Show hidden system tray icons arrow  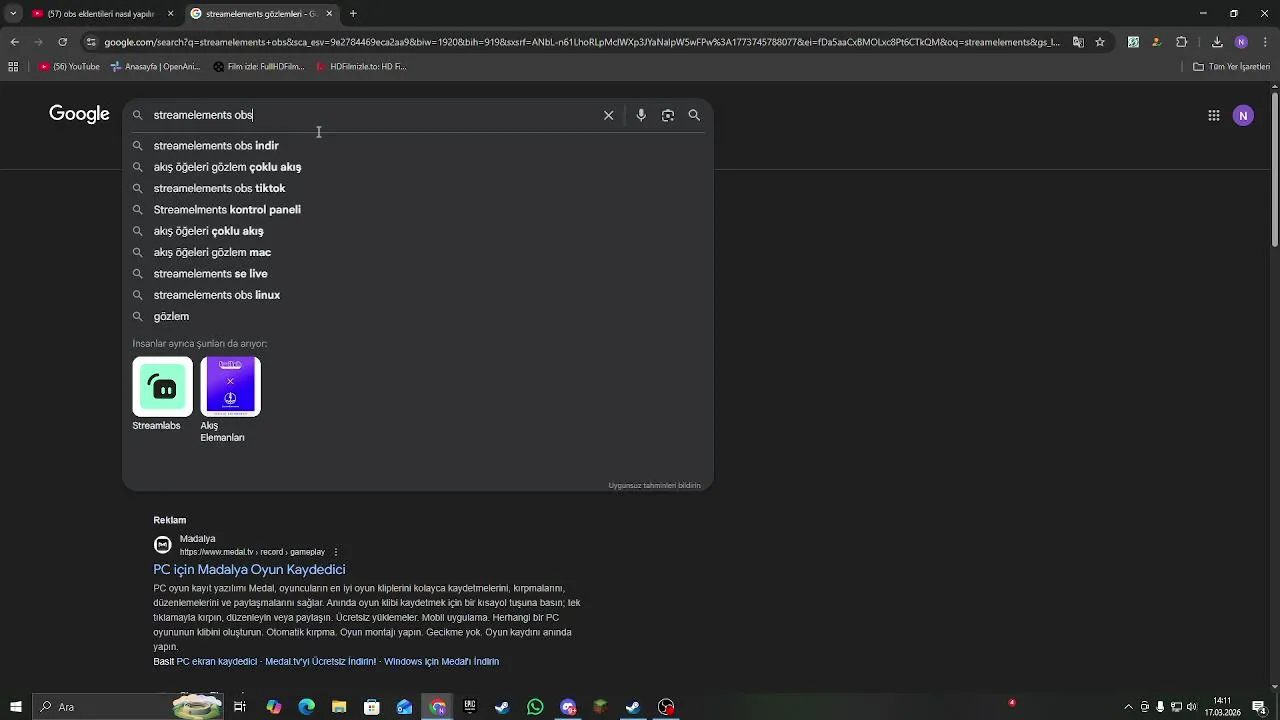(1129, 707)
